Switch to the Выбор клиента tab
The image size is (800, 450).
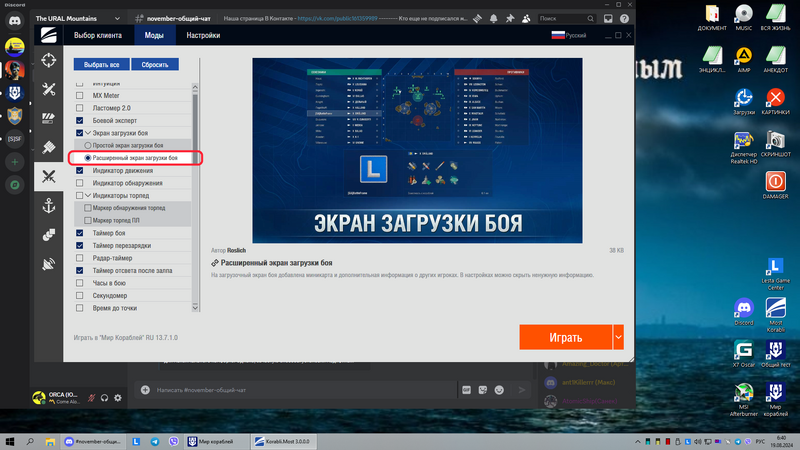tap(98, 35)
